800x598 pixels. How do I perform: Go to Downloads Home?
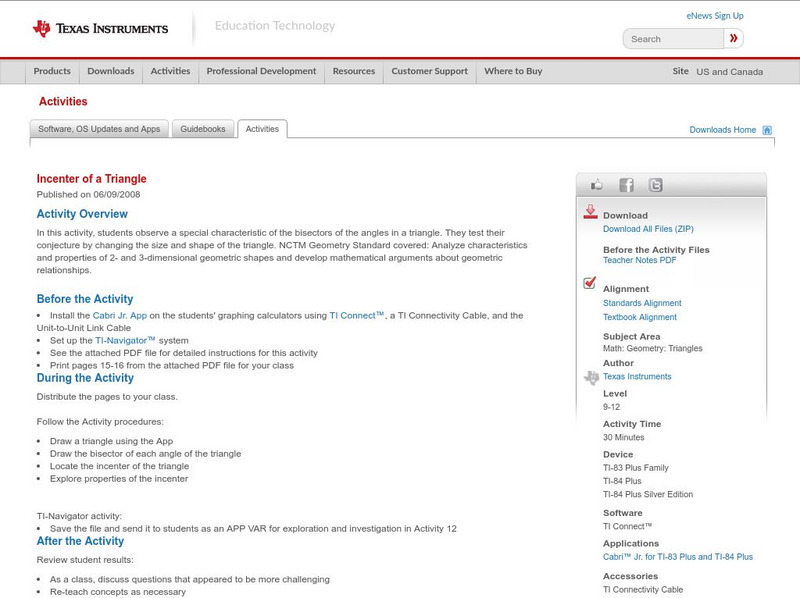(x=722, y=130)
